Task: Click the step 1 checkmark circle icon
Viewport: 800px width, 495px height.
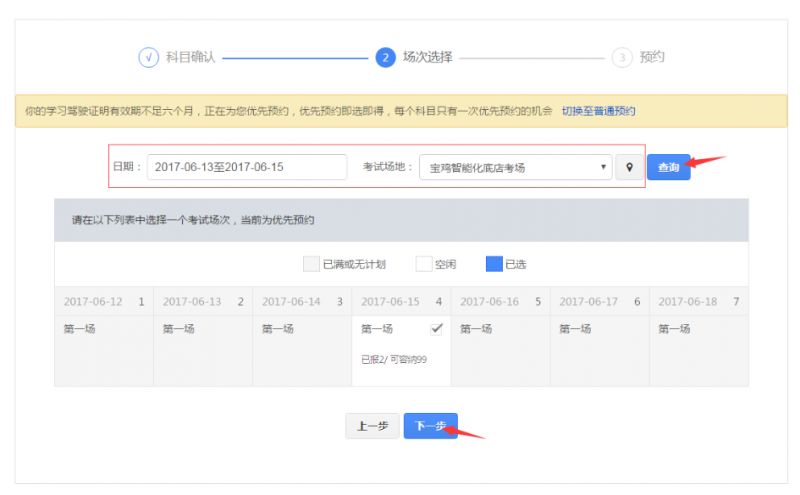Action: 148,58
